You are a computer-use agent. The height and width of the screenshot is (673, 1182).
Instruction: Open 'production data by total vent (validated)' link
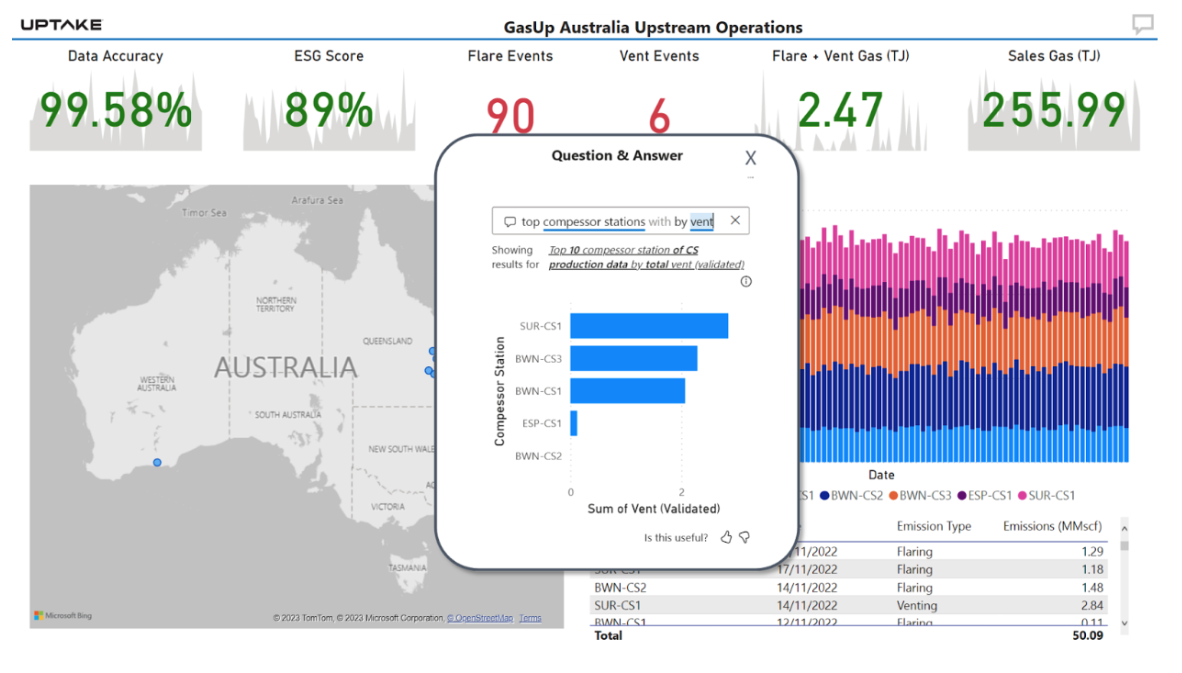pyautogui.click(x=646, y=265)
